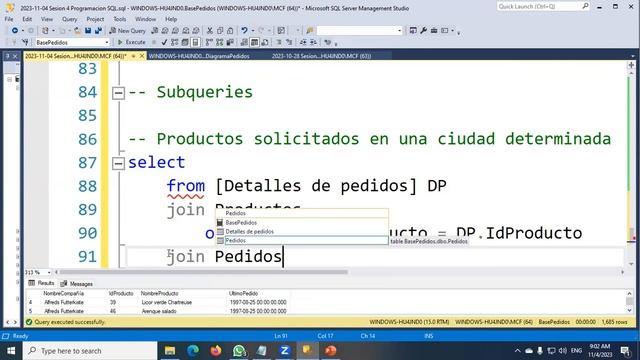The image size is (640, 360).
Task: Click the Paste icon in toolbar
Action: point(230,31)
